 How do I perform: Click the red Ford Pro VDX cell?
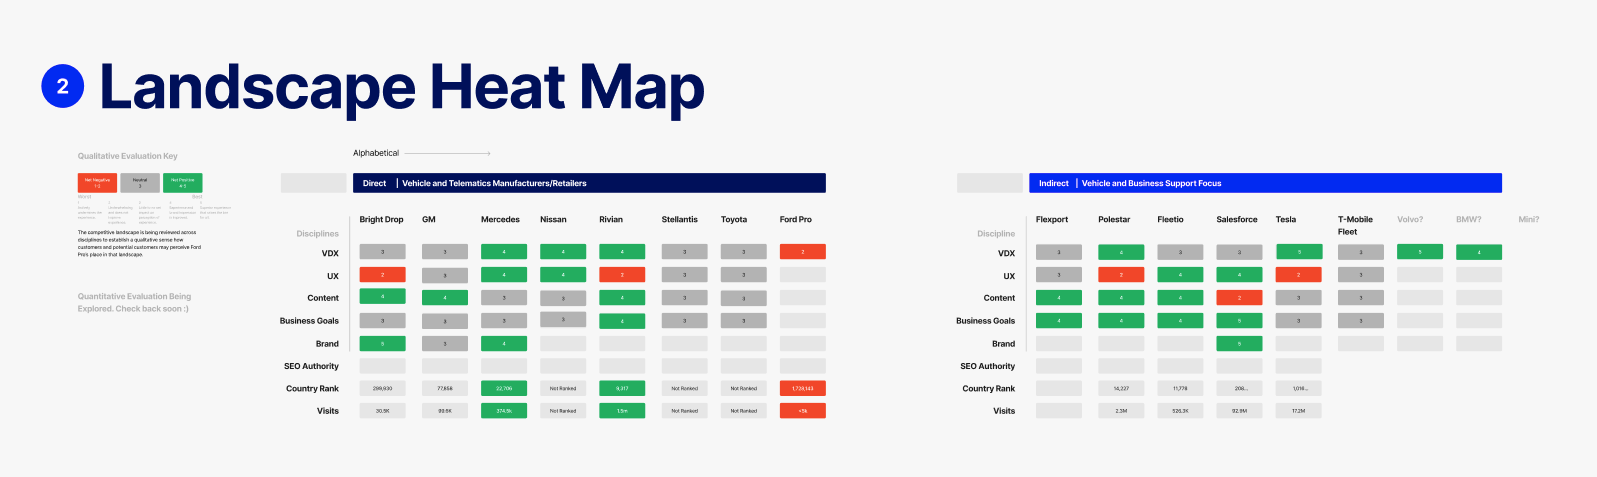pyautogui.click(x=803, y=252)
